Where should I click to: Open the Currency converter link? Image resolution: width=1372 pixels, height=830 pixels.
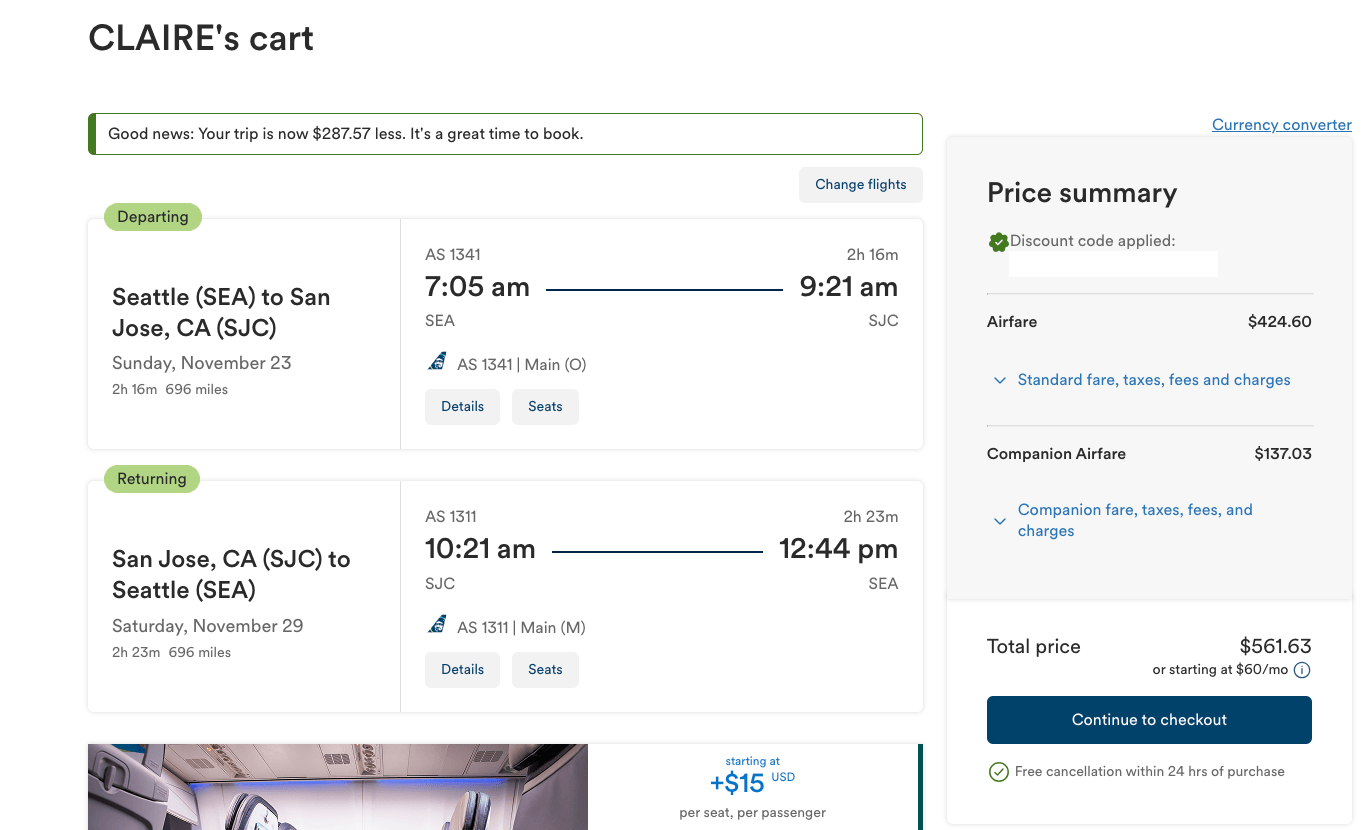(x=1281, y=125)
